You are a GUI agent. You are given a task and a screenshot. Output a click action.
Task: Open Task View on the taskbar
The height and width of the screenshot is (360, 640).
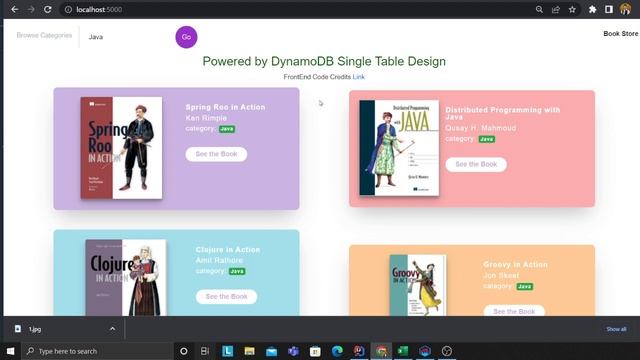205,351
